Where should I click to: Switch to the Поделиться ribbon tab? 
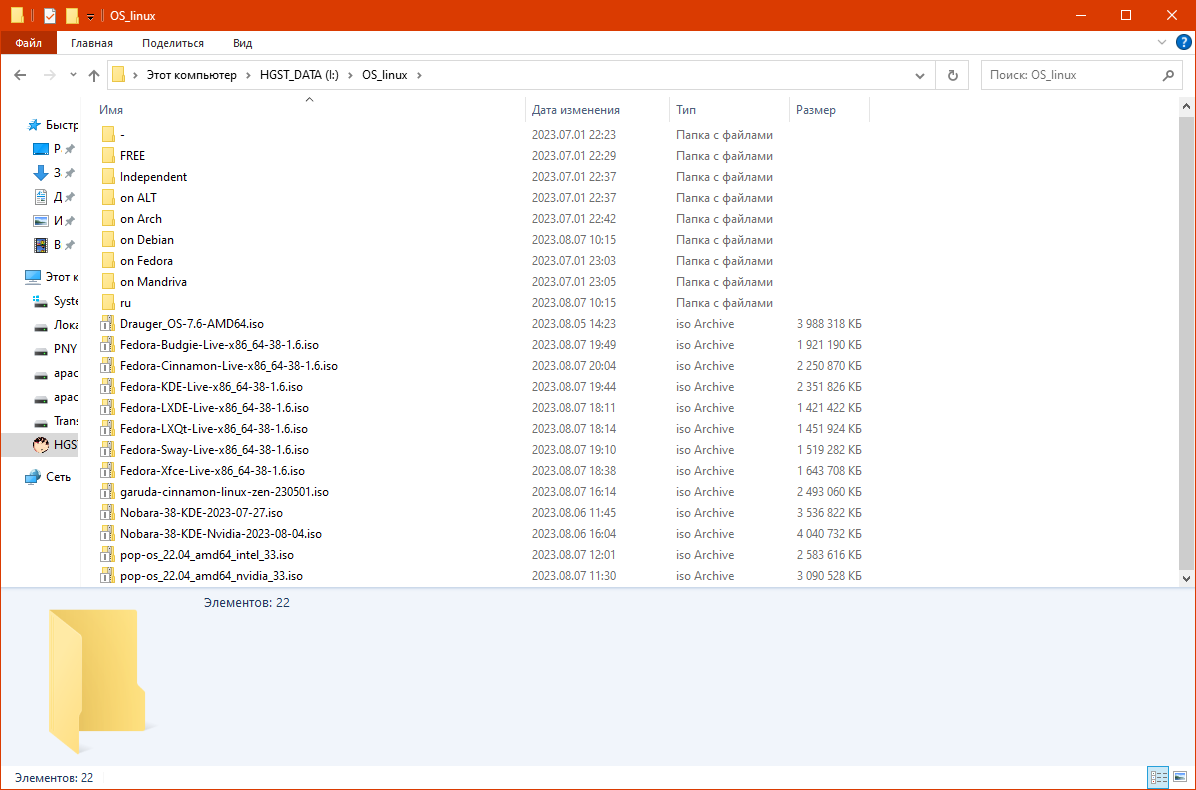[172, 43]
